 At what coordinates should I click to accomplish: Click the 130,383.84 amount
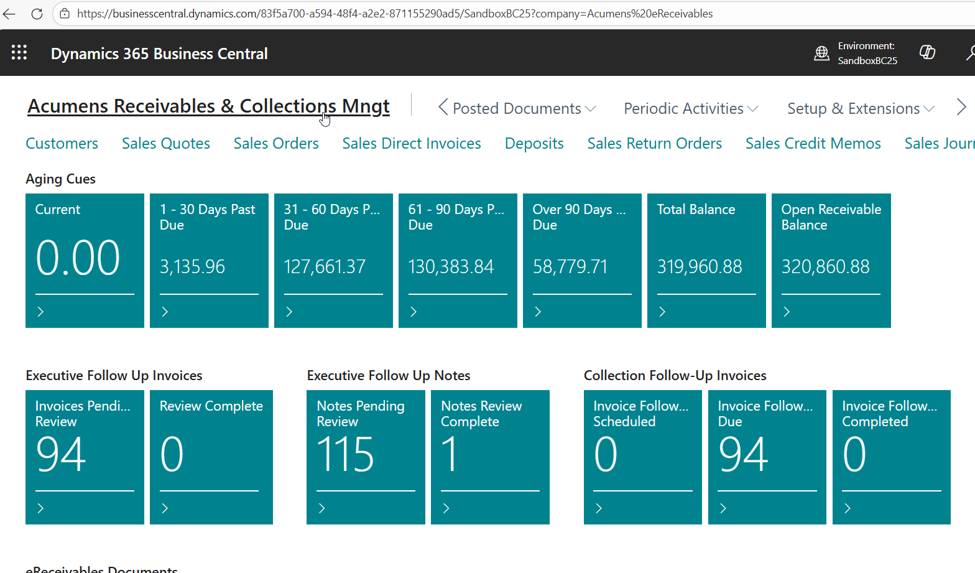click(x=451, y=267)
